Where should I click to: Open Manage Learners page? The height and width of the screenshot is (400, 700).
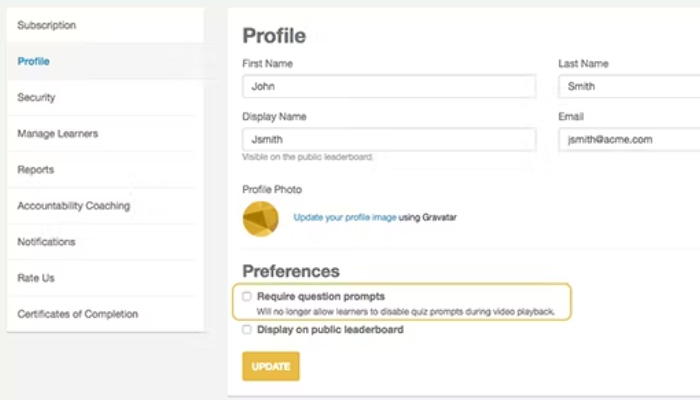57,133
